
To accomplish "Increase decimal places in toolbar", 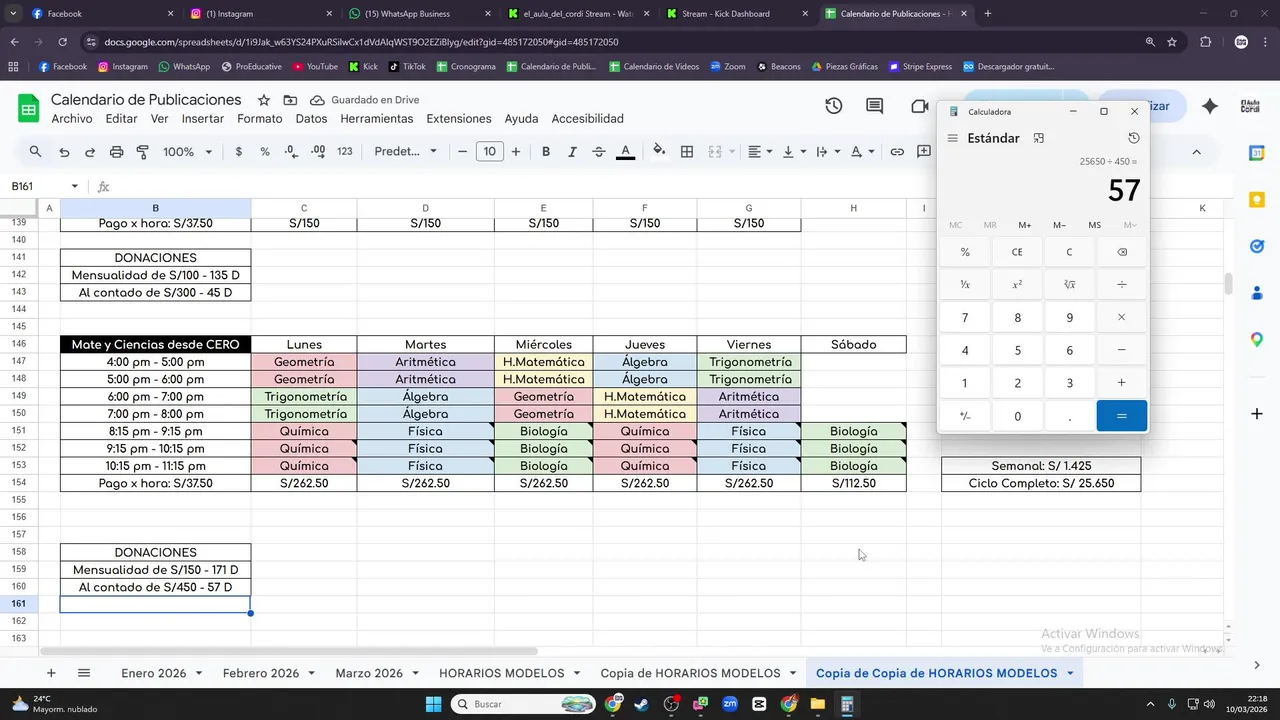I will [x=318, y=152].
